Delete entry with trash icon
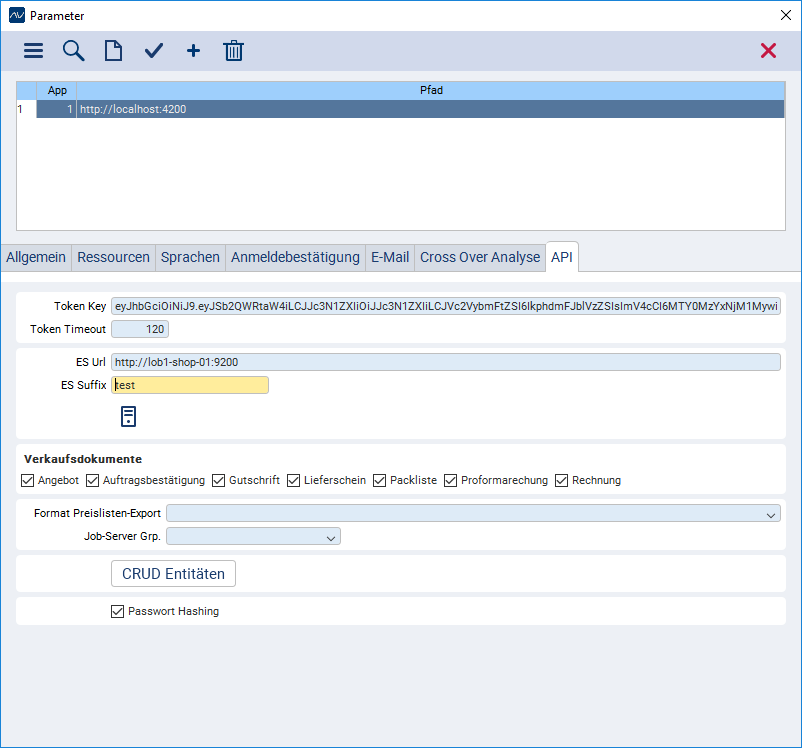 tap(233, 51)
